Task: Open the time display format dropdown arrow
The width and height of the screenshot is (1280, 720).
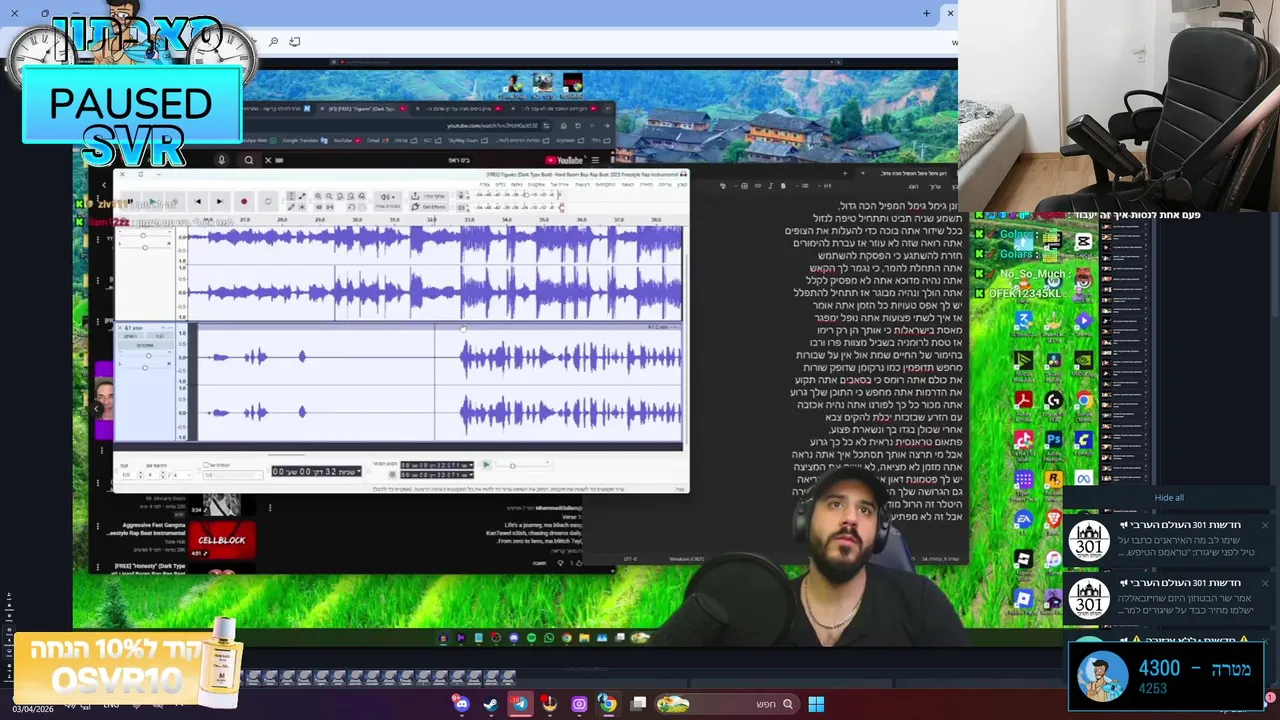Action: [x=359, y=471]
